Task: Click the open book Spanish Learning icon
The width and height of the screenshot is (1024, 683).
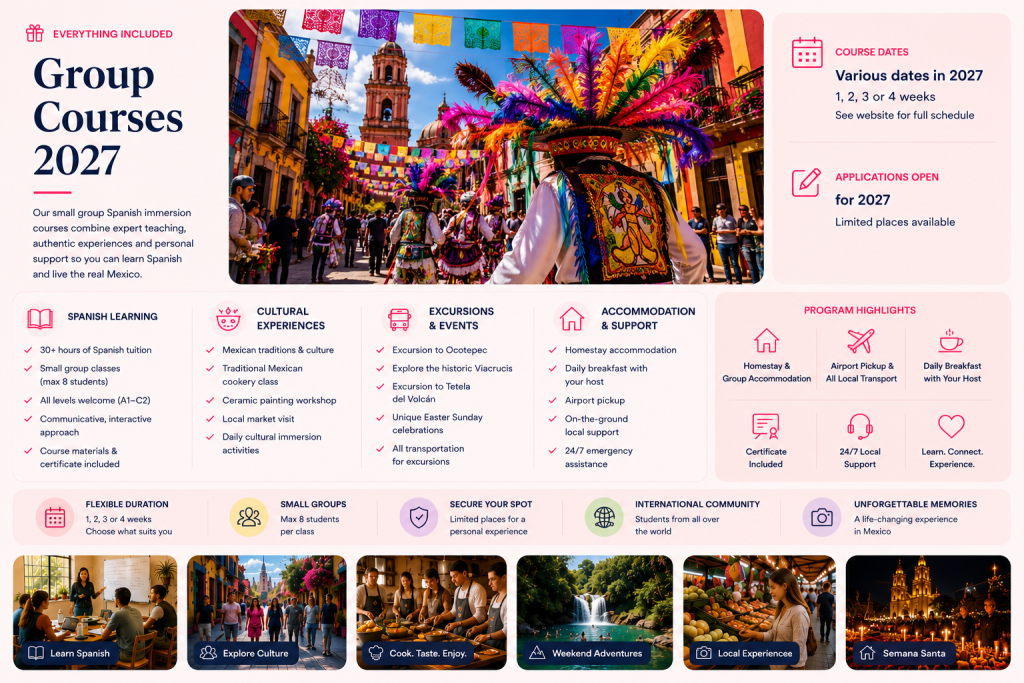Action: coord(40,319)
